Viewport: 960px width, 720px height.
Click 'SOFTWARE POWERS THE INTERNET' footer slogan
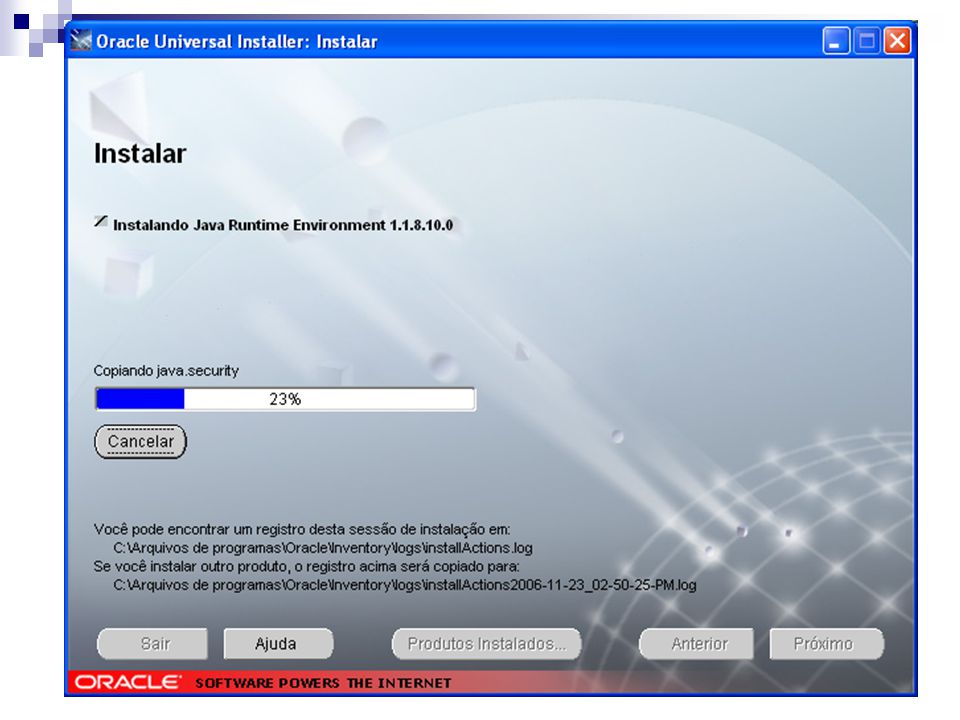coord(323,683)
